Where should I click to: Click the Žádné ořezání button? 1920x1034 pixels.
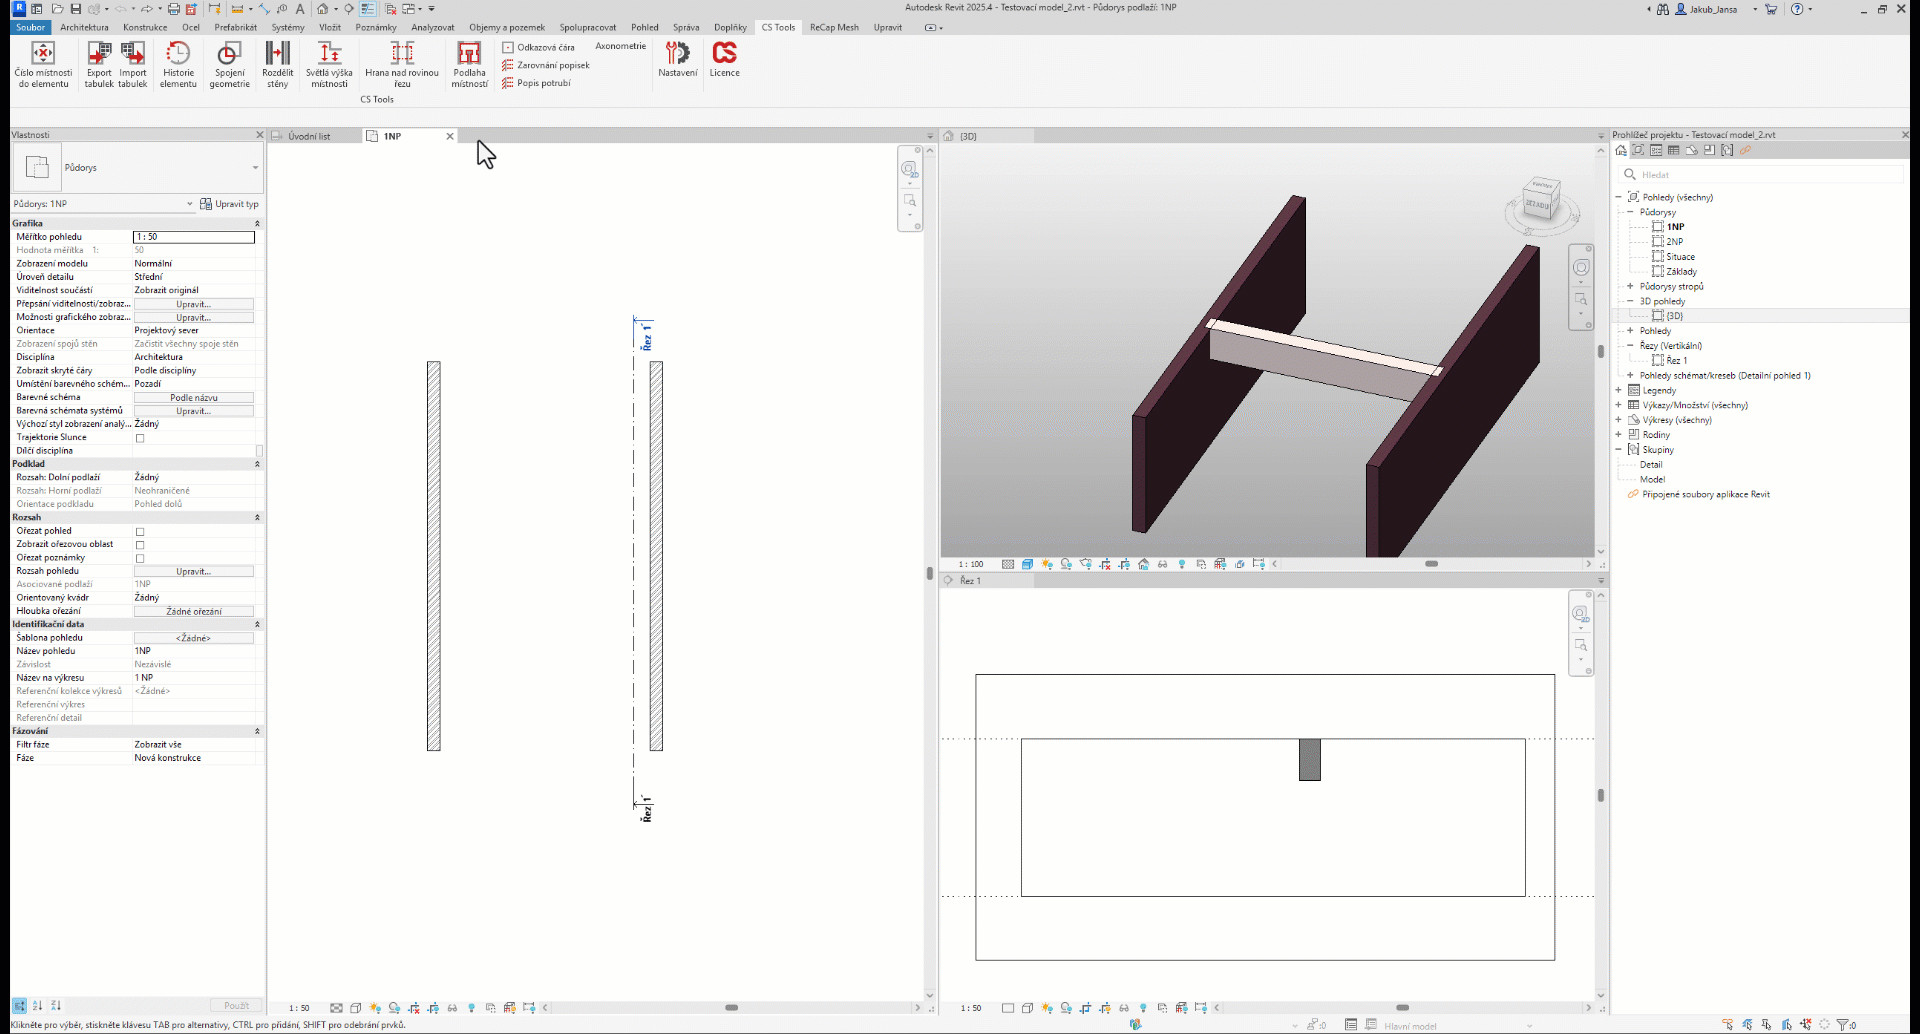coord(194,612)
